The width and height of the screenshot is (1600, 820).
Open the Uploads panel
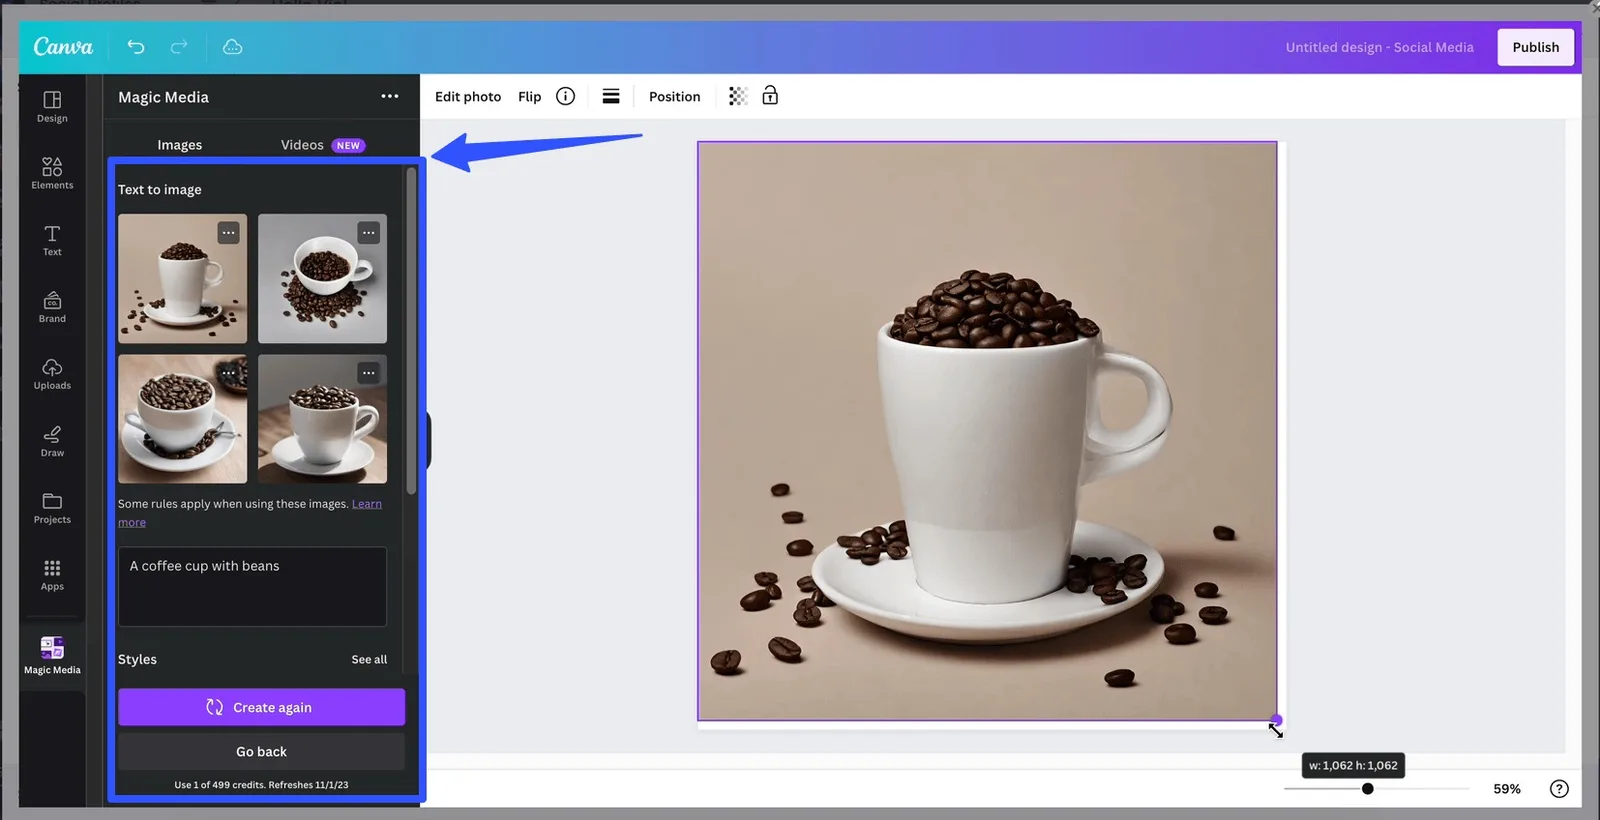click(x=52, y=373)
